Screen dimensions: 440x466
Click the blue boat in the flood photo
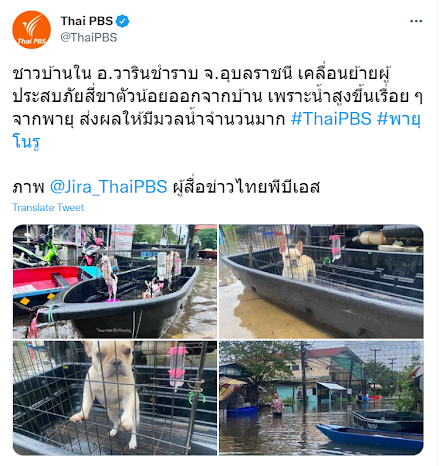pos(369,437)
